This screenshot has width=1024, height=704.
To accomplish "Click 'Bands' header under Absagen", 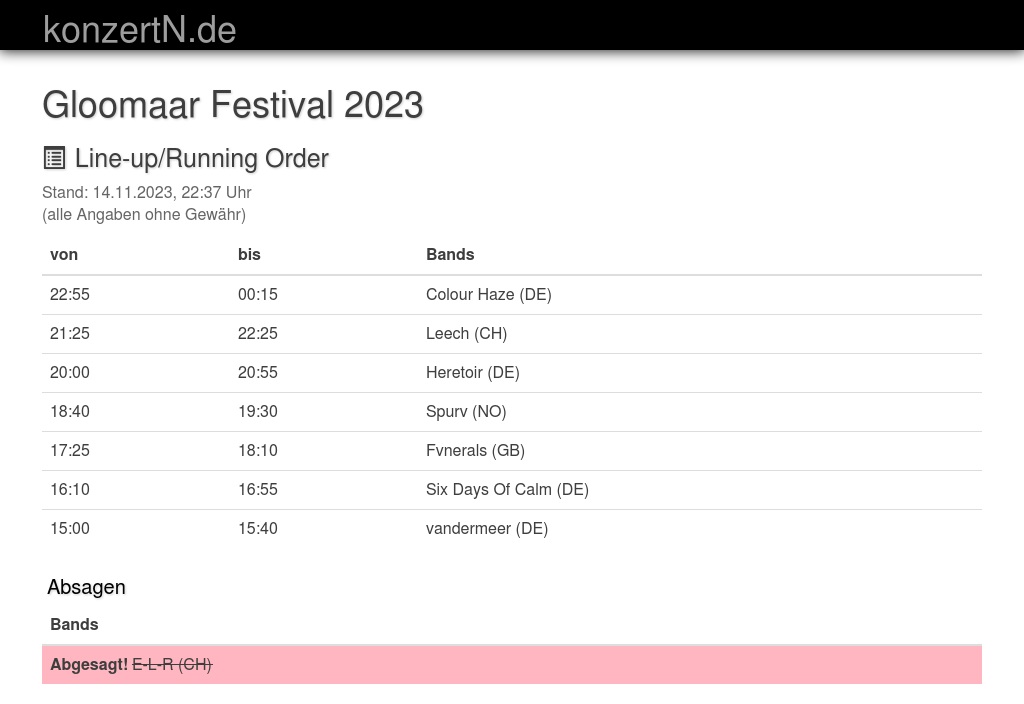I will pyautogui.click(x=74, y=624).
